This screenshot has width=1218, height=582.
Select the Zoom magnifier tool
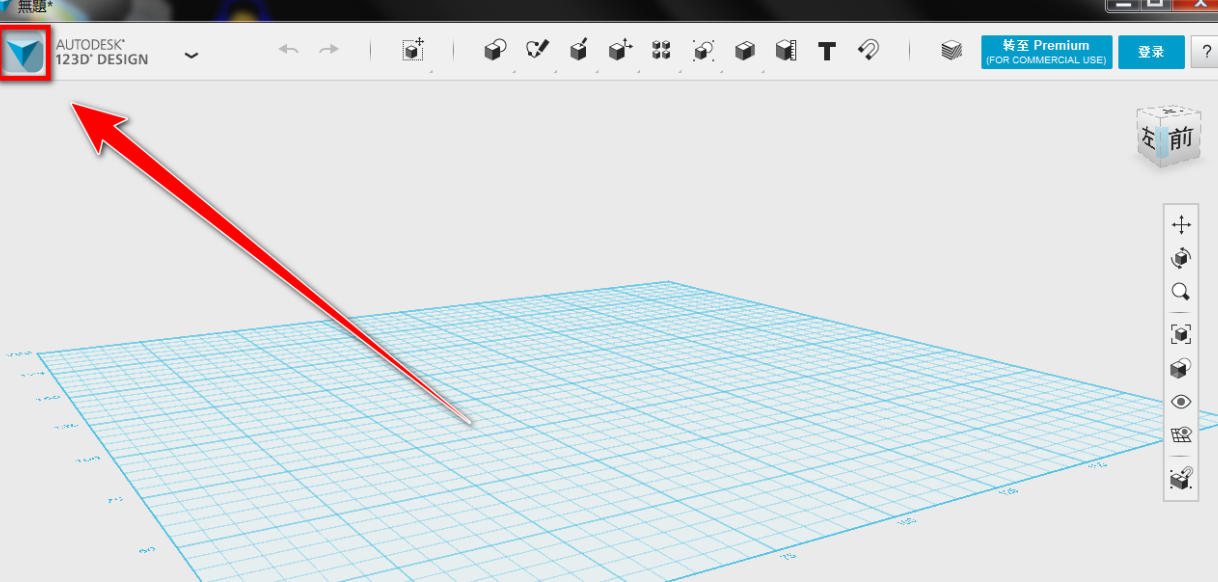click(1181, 292)
